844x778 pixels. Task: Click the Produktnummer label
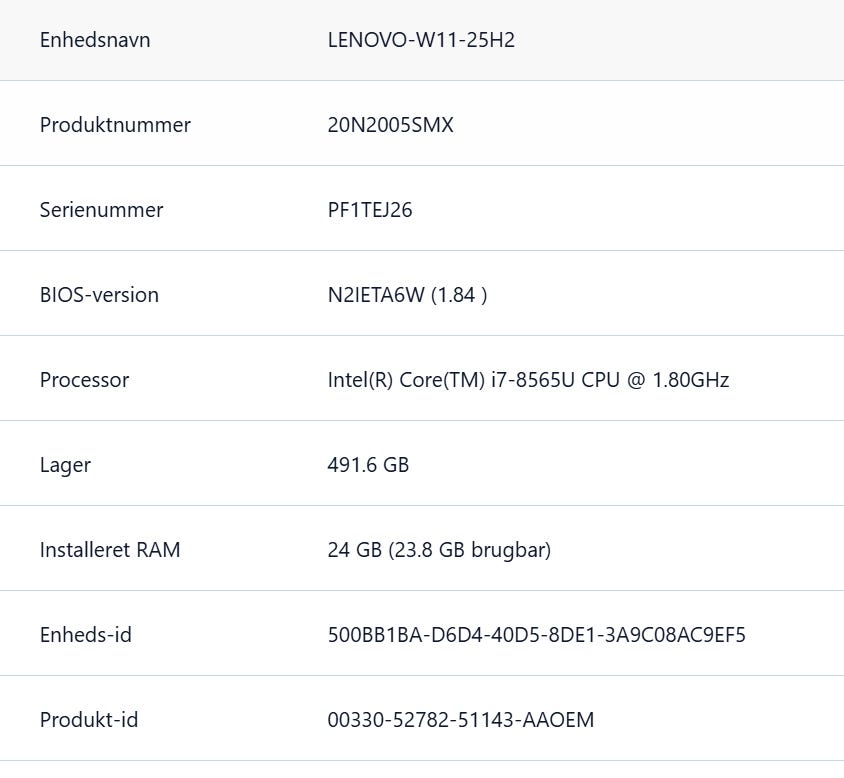[115, 125]
